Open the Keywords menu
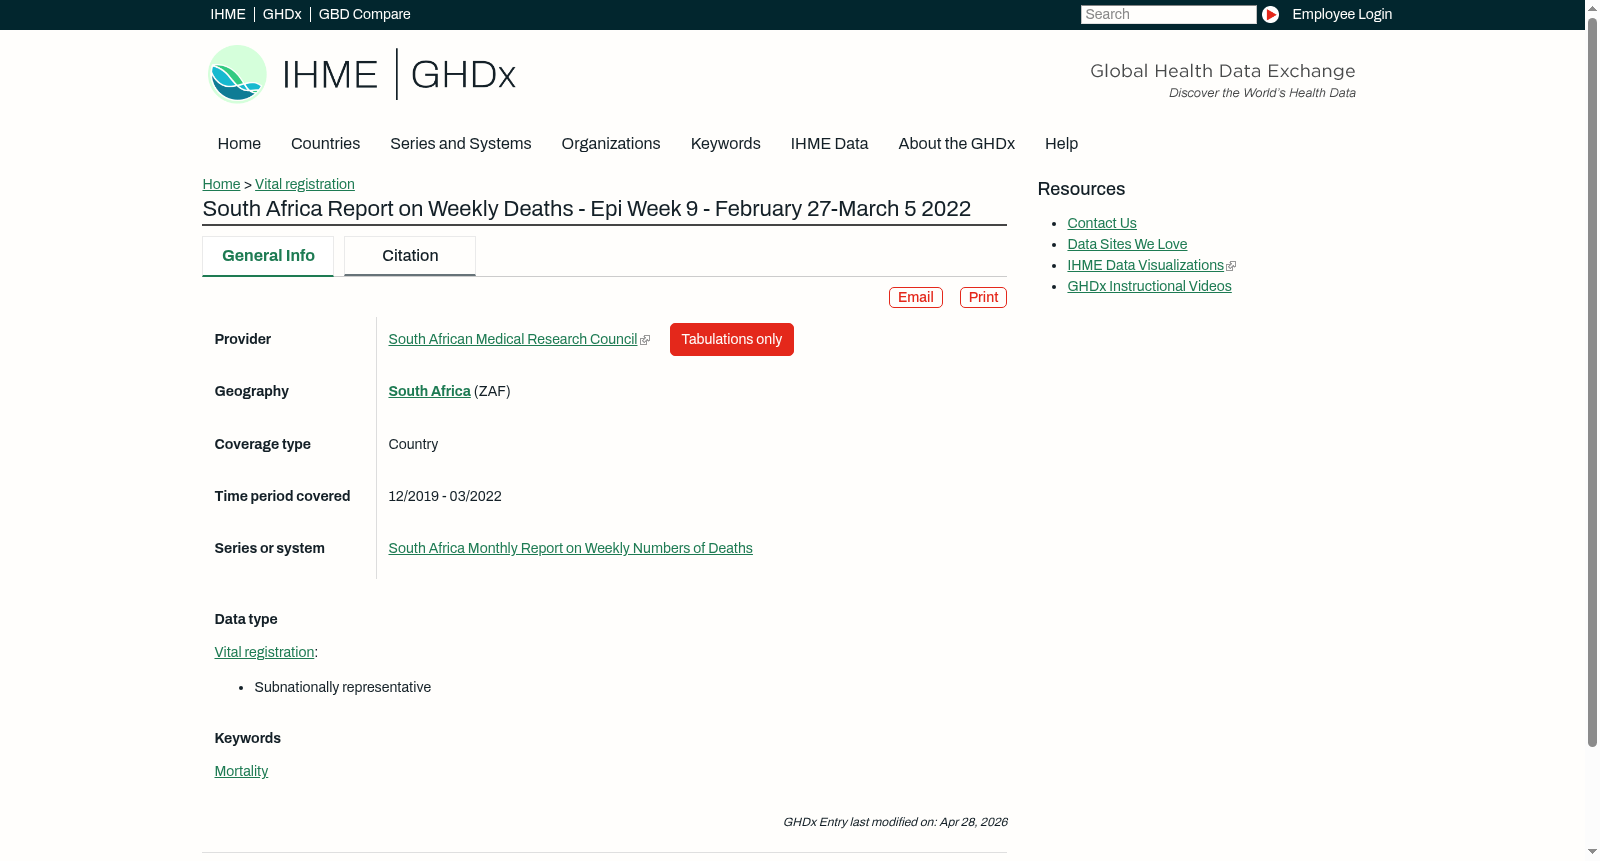The width and height of the screenshot is (1600, 861). pyautogui.click(x=725, y=144)
